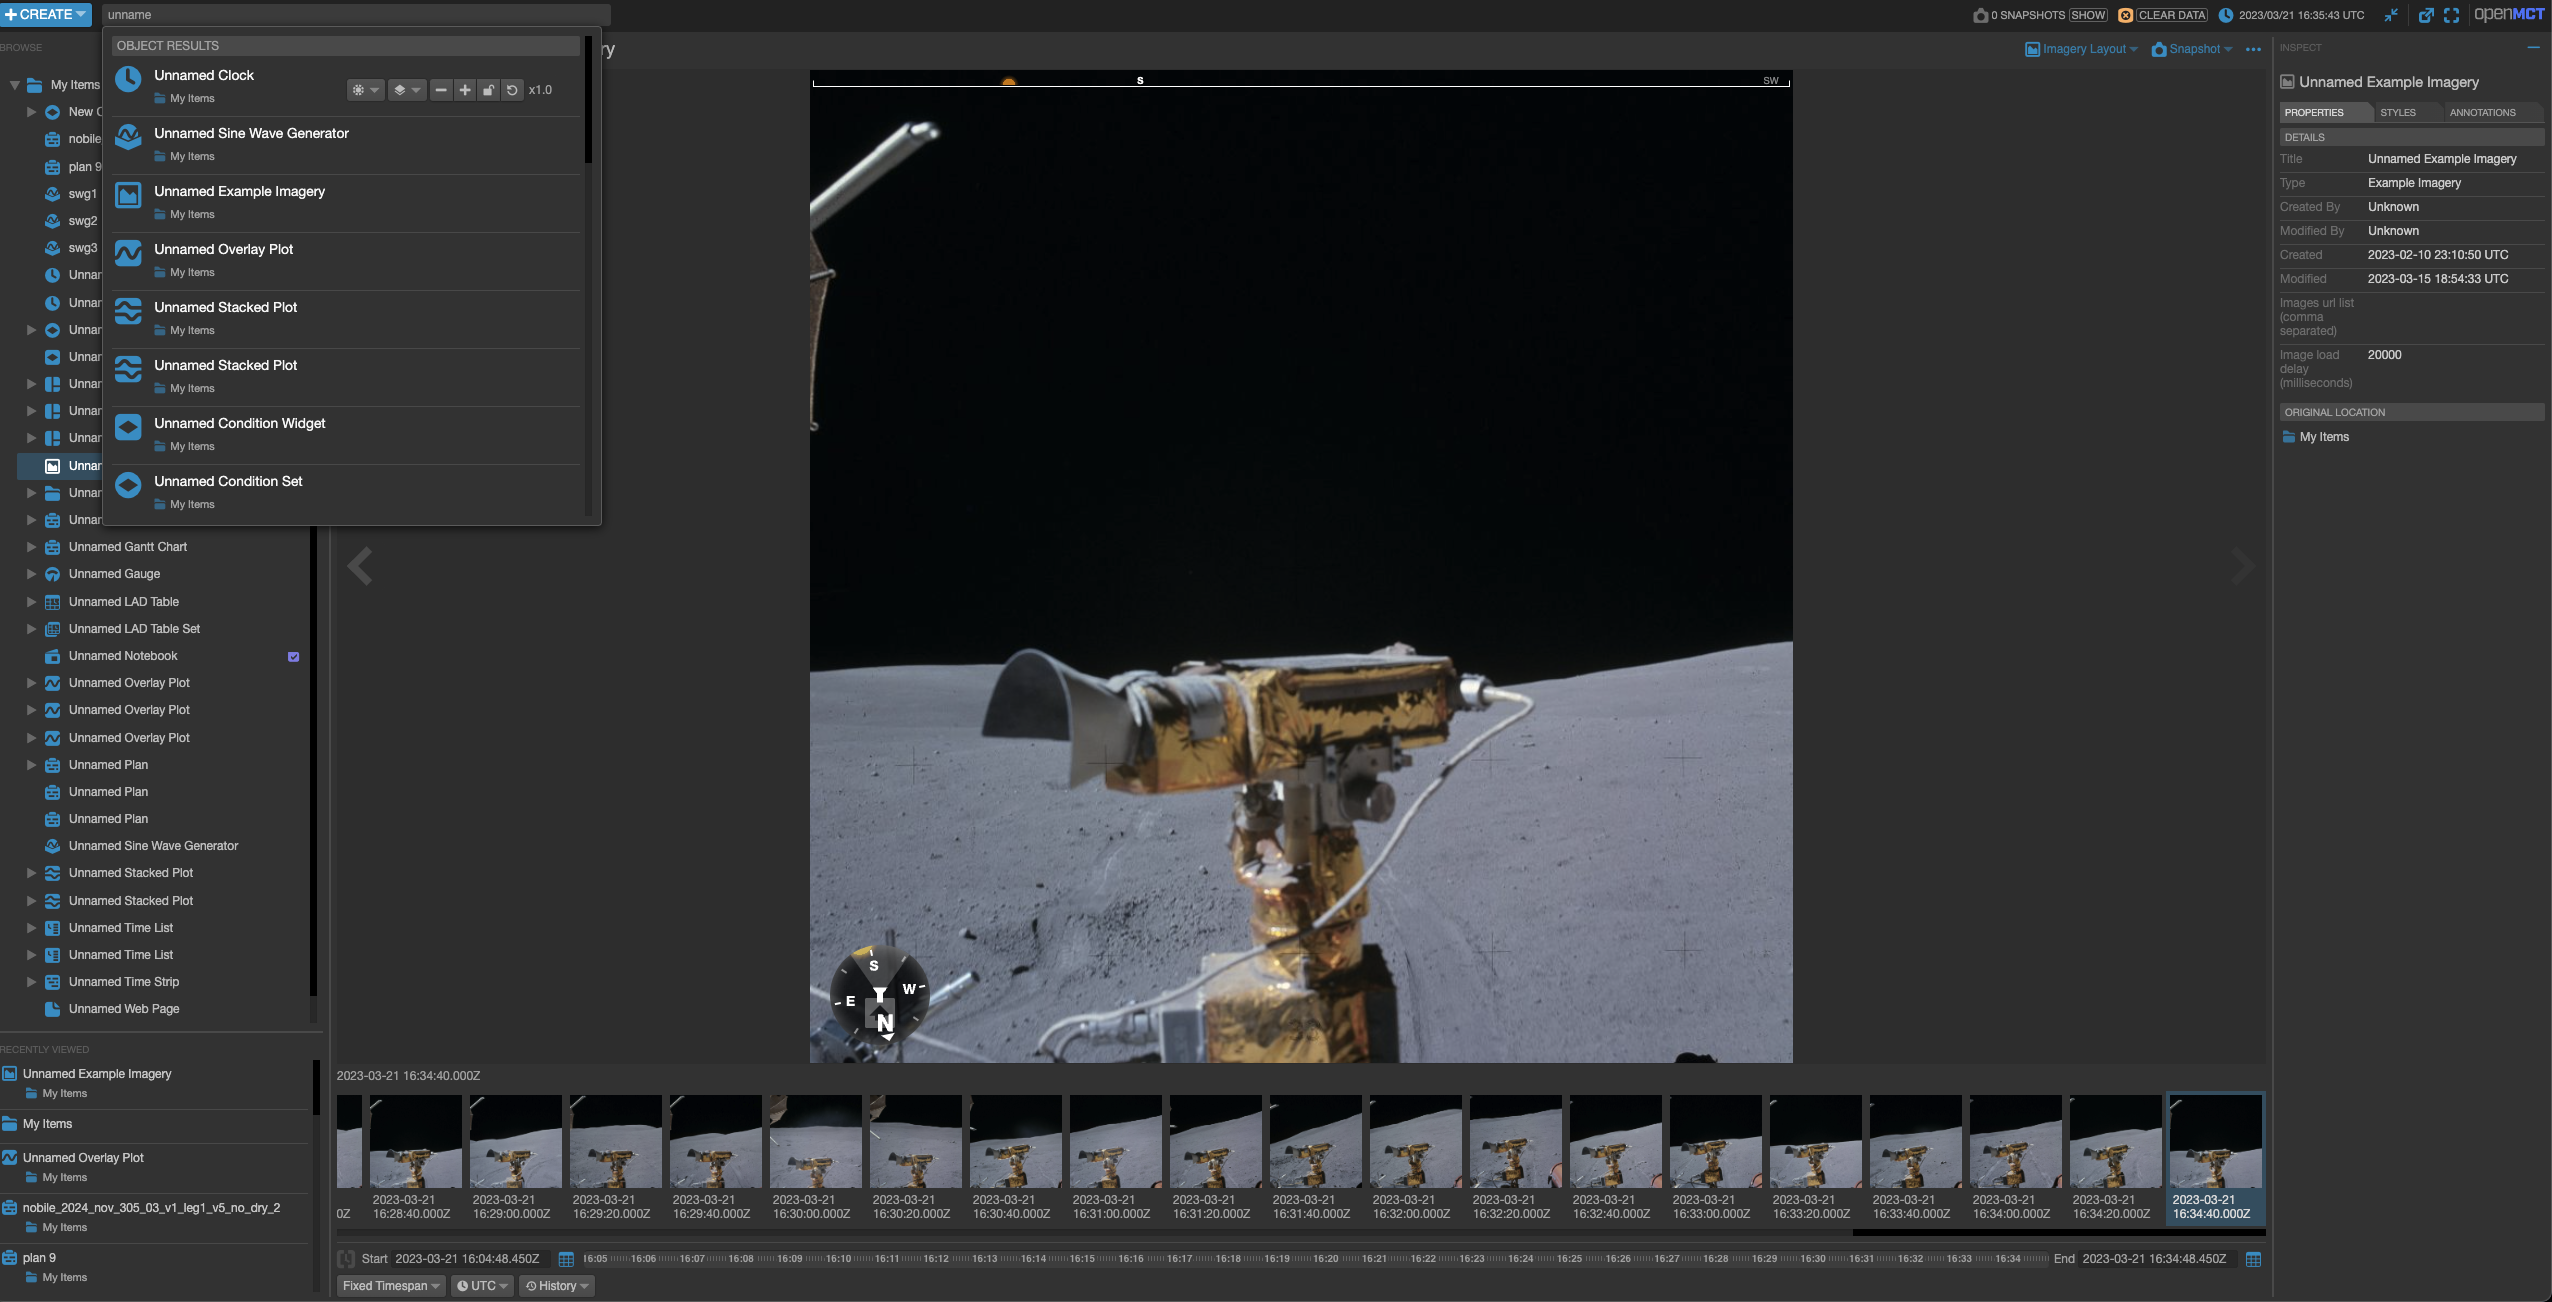Switch to the Annotations tab
Screen dimensions: 2552x1302
2483,112
